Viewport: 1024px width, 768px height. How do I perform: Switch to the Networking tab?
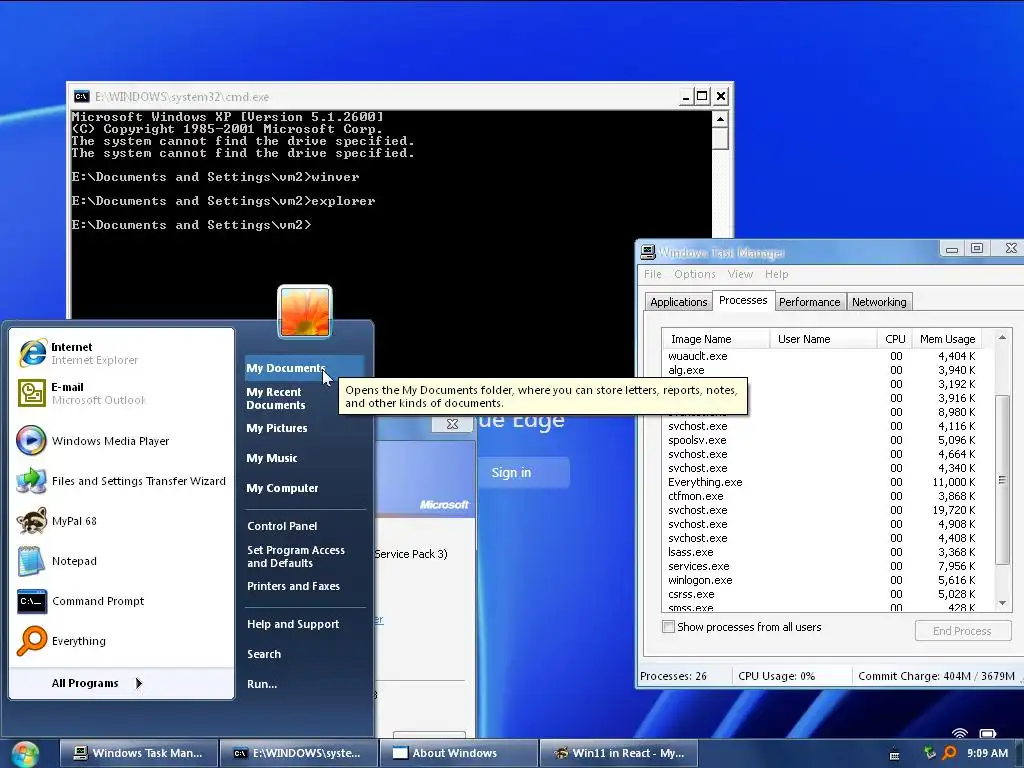click(x=879, y=302)
